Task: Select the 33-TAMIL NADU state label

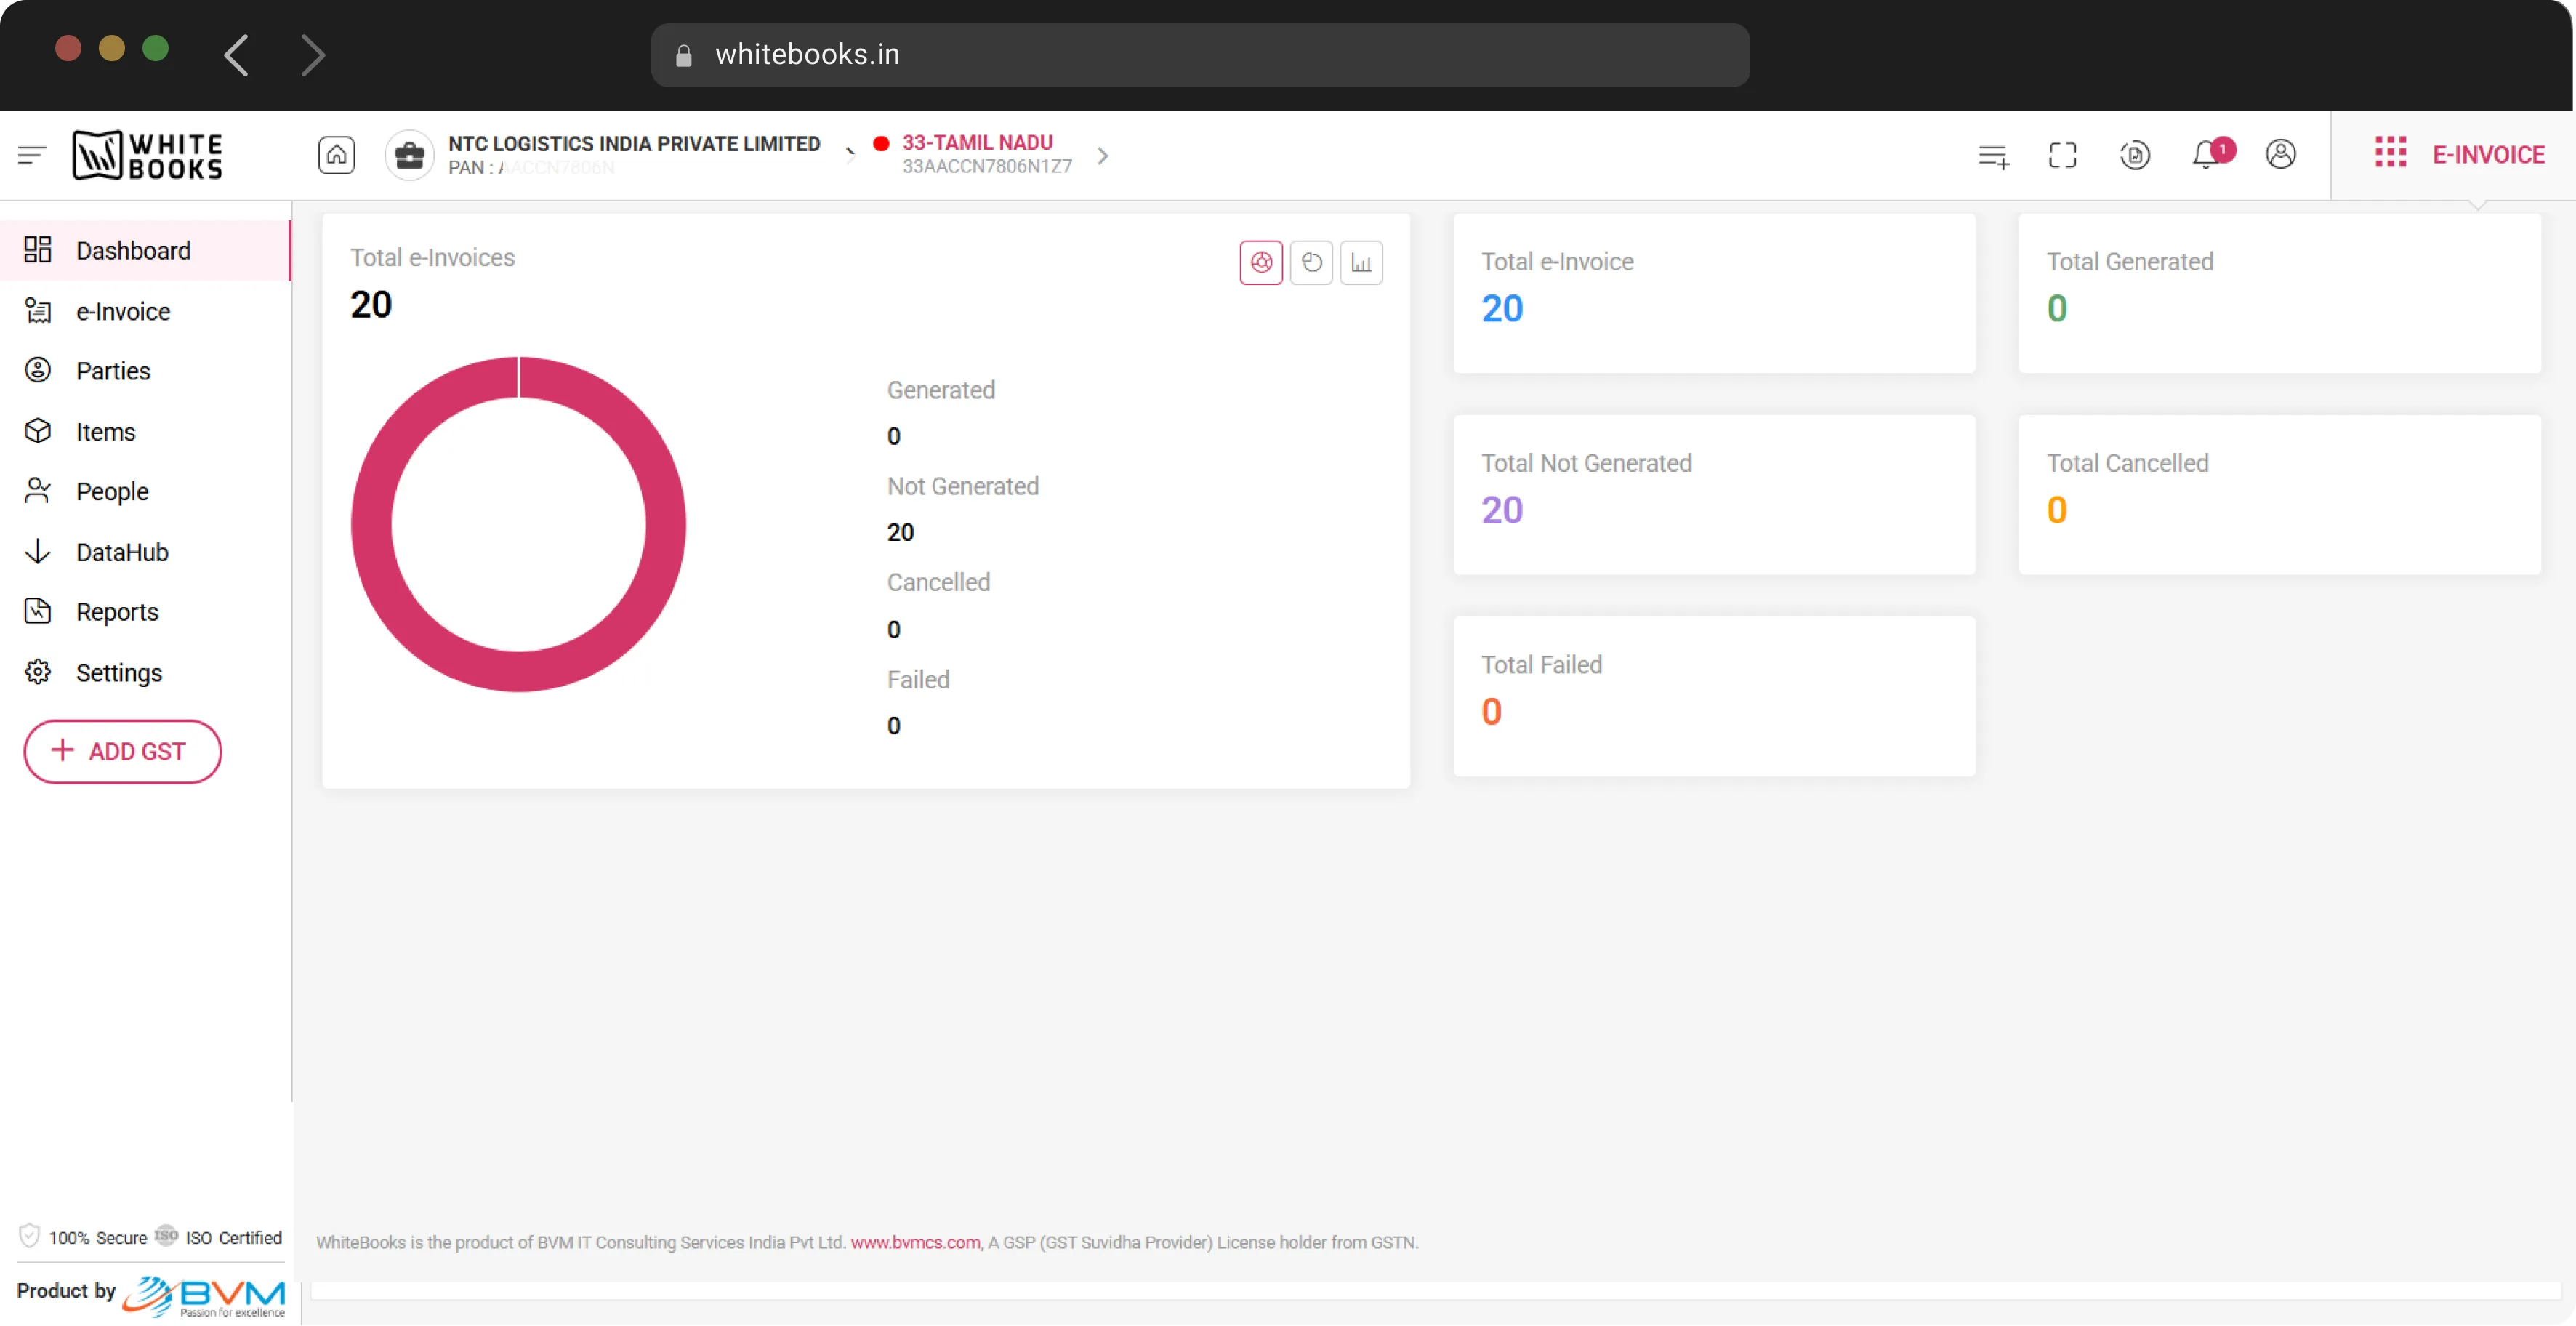Action: click(977, 143)
